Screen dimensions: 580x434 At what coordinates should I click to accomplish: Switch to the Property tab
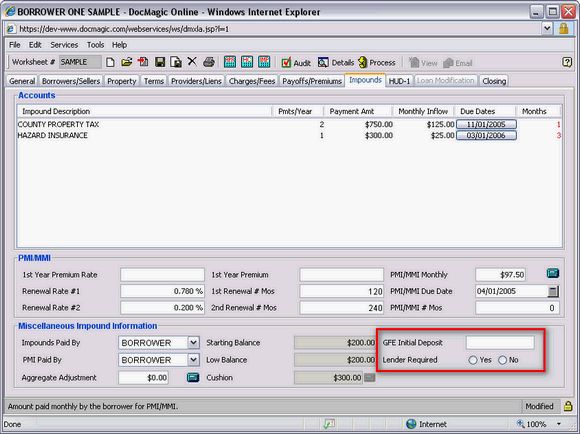click(x=122, y=81)
